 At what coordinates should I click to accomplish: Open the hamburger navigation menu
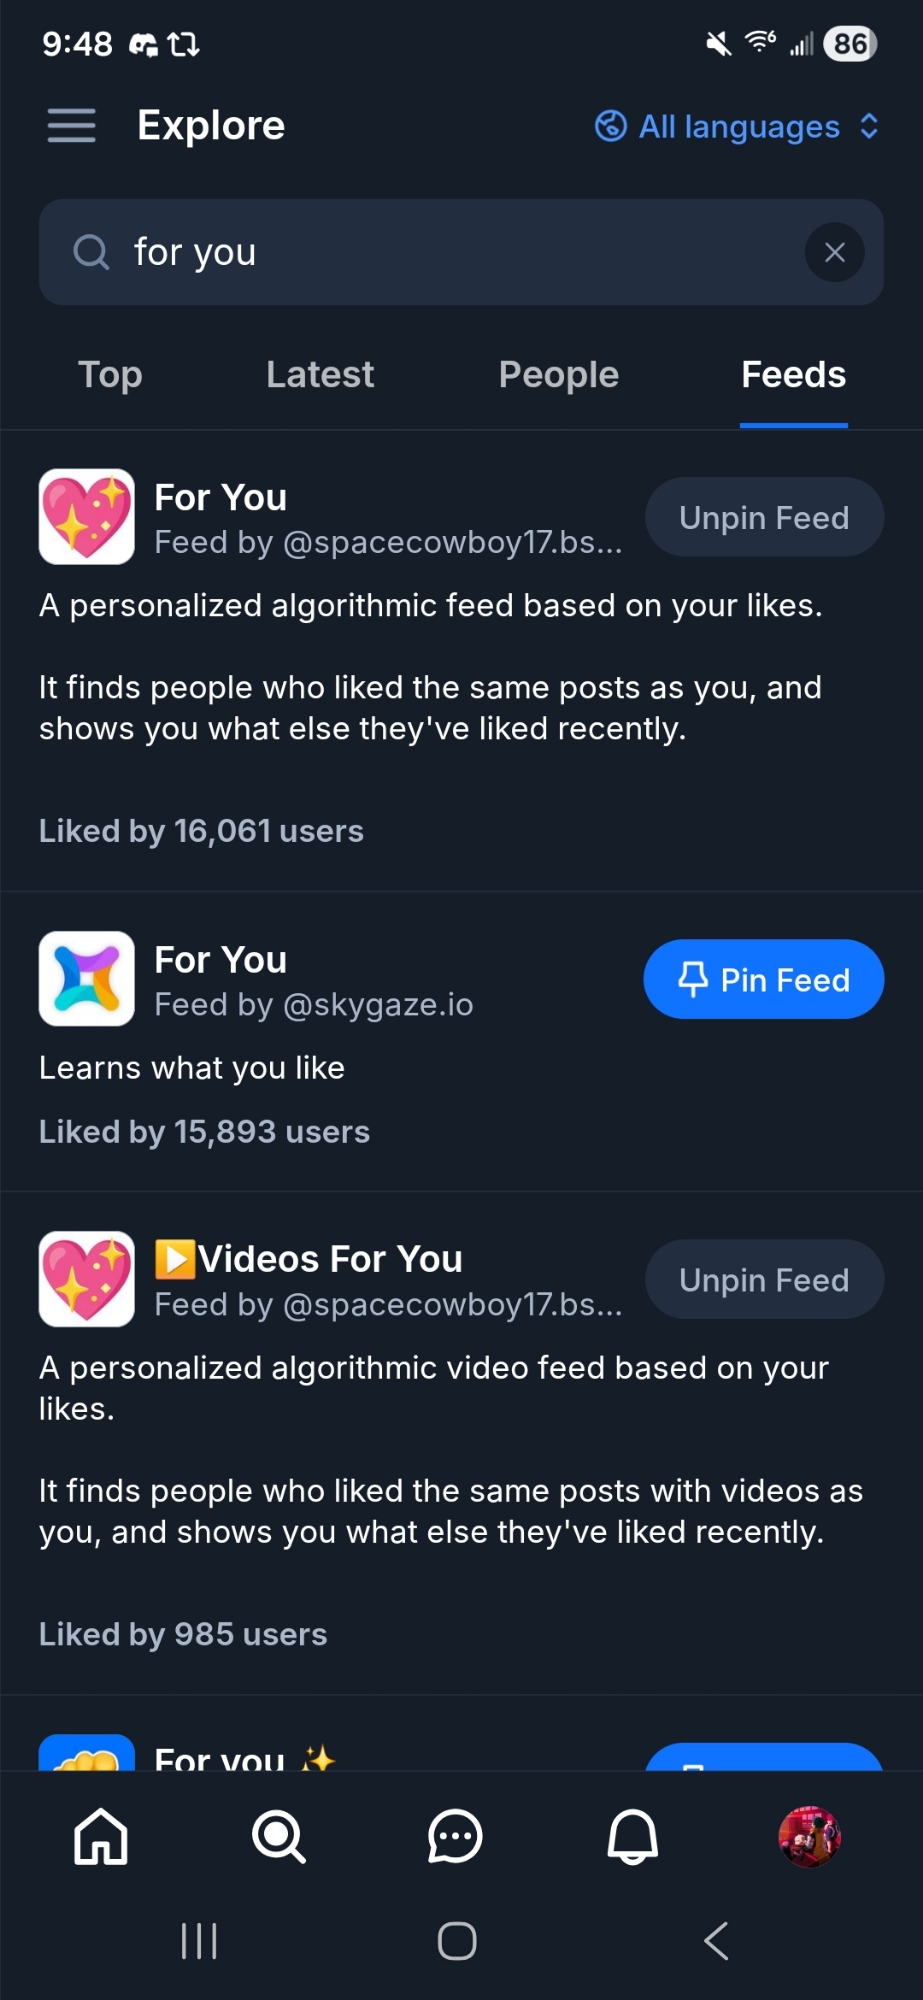71,126
